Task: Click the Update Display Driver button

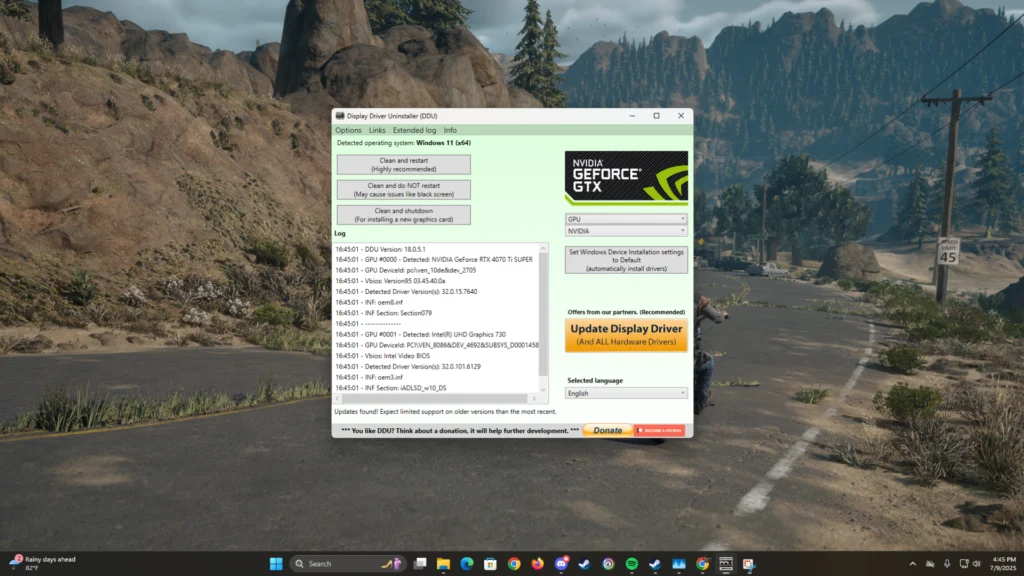Action: (x=626, y=335)
